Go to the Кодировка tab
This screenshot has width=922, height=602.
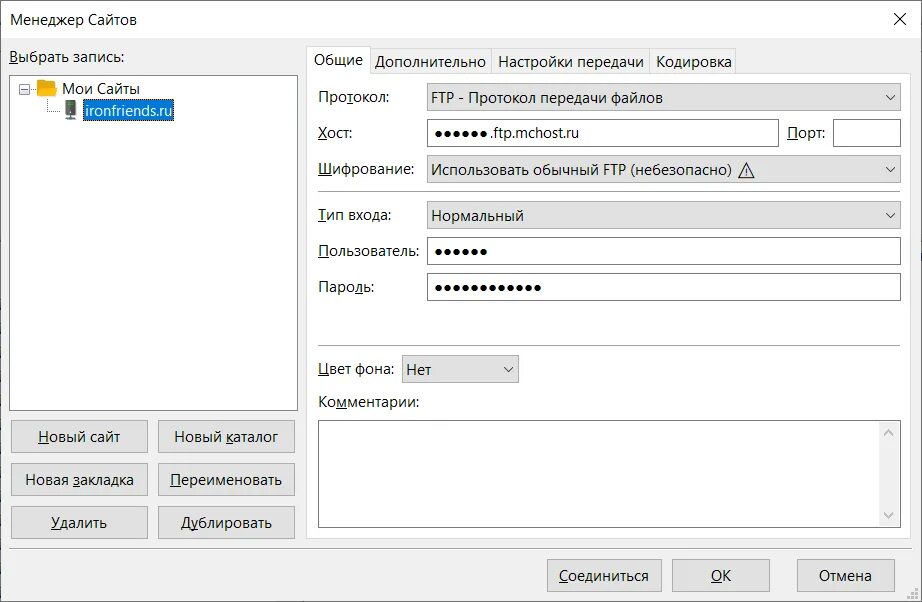694,62
